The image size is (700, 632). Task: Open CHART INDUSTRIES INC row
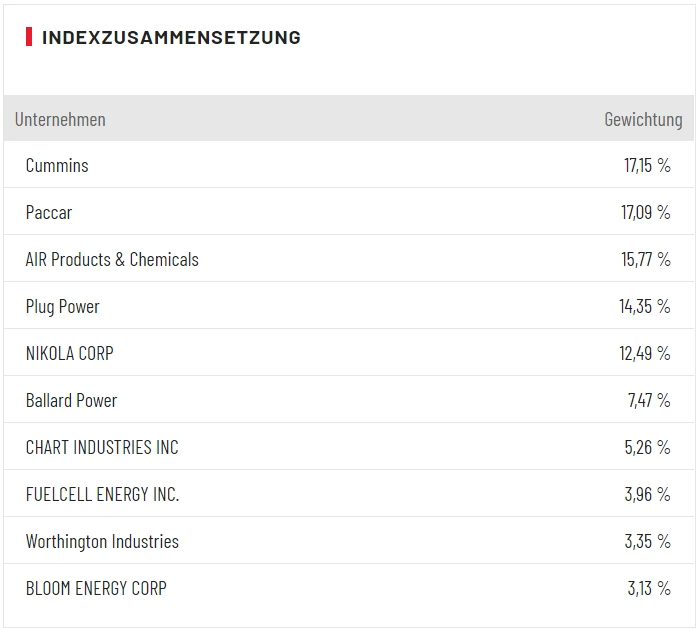(102, 447)
